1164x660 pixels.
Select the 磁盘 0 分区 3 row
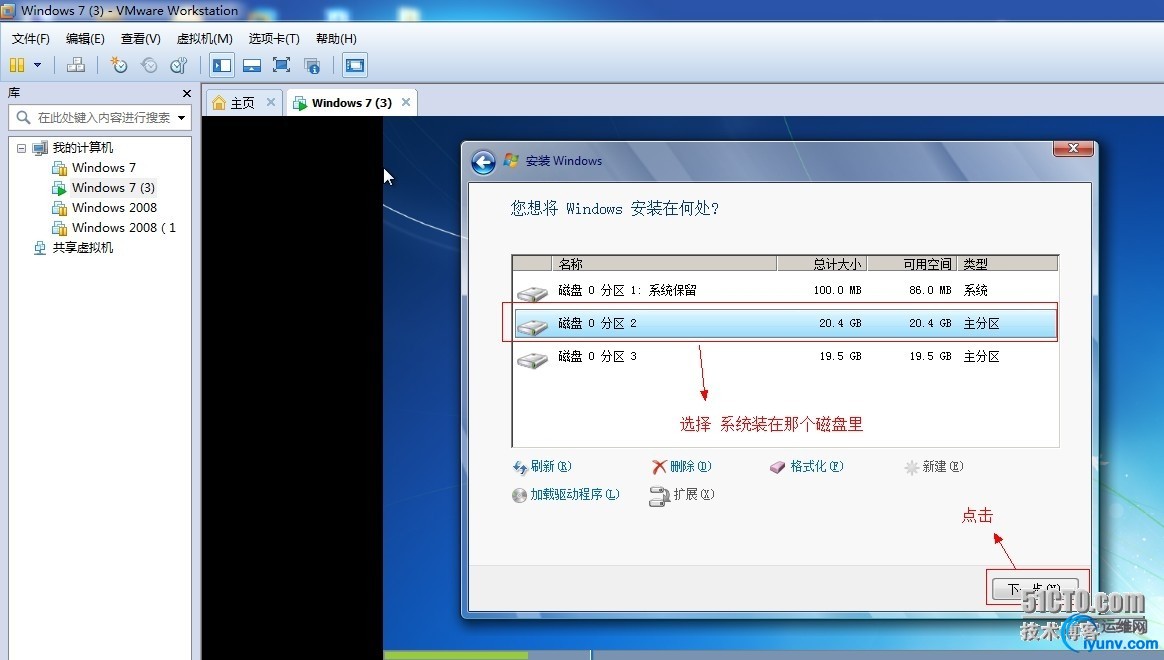[x=785, y=357]
